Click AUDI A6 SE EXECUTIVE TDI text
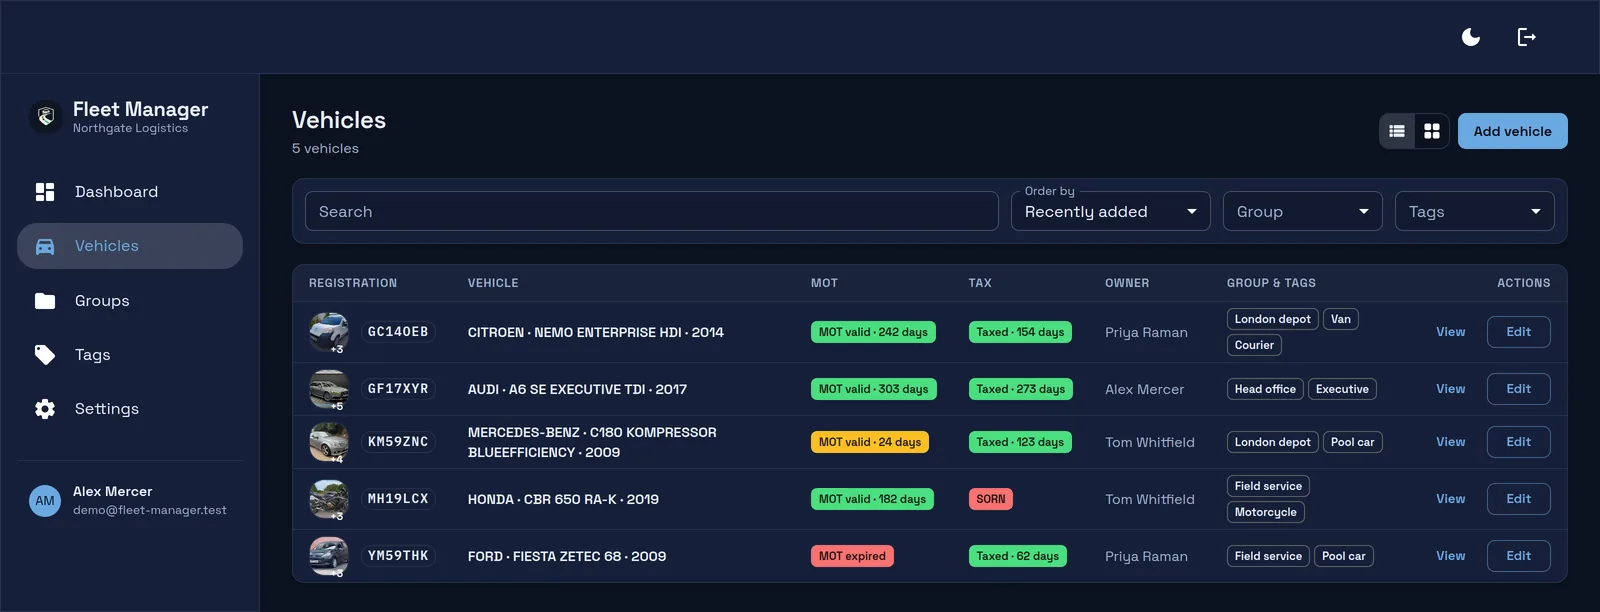Screen dimensions: 1600x612 [x=577, y=389]
